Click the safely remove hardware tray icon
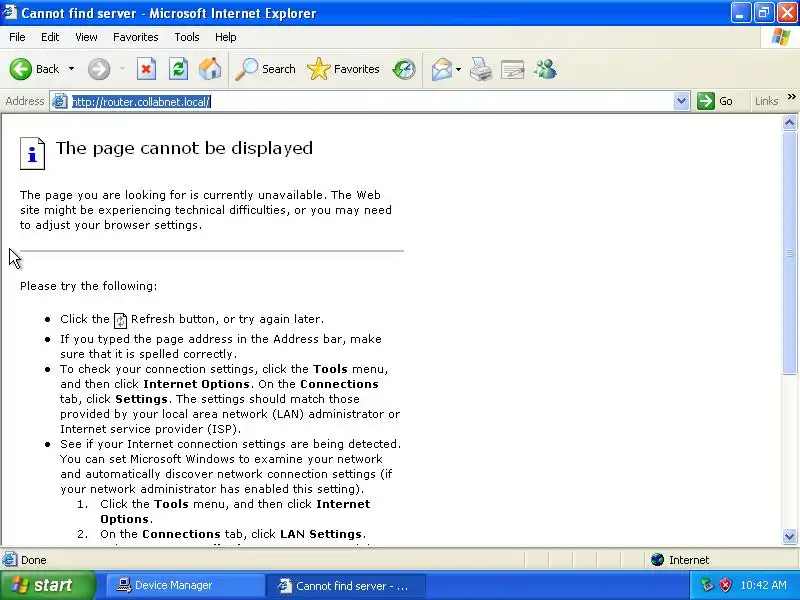 coord(707,585)
